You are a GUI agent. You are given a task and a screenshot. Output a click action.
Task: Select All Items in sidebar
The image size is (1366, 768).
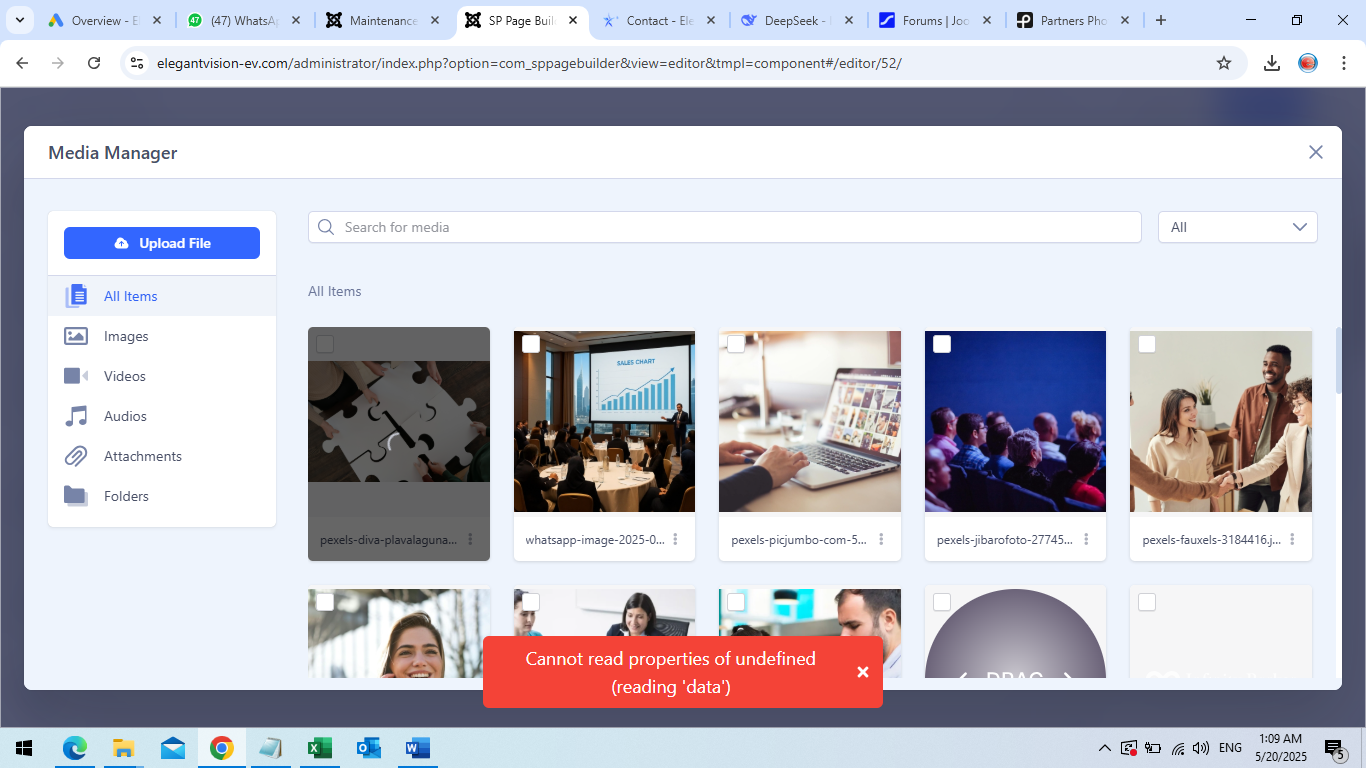tap(130, 296)
